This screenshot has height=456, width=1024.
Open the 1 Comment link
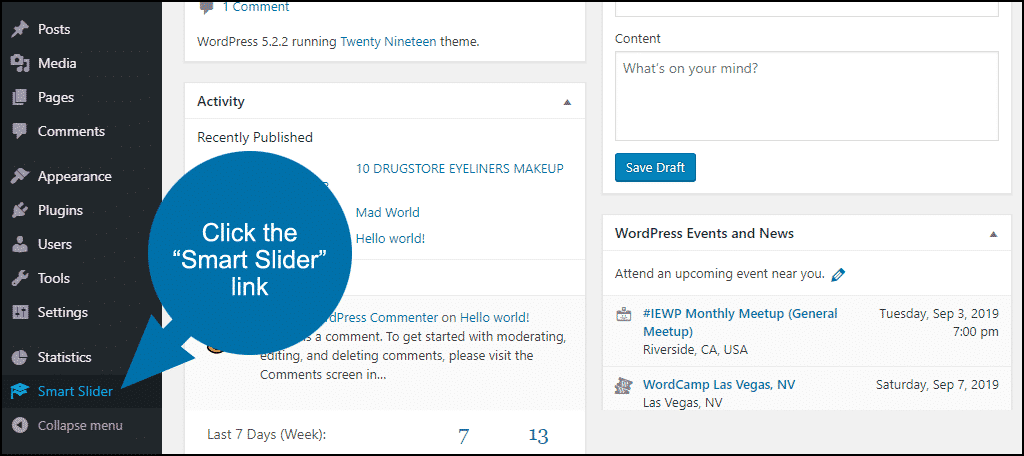click(256, 7)
